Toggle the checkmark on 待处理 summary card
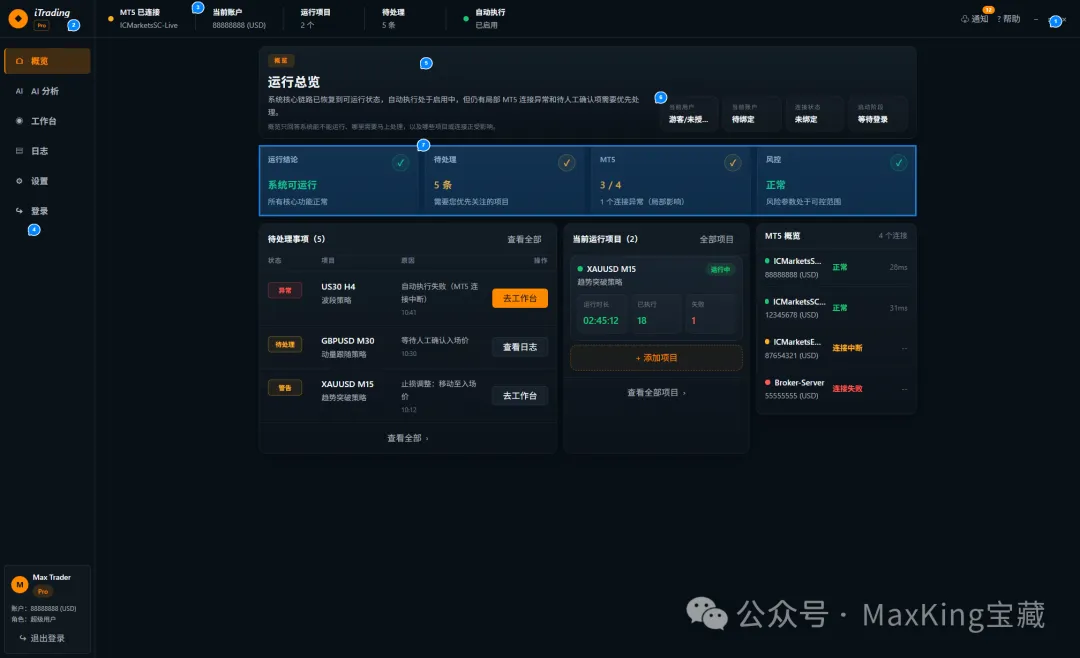This screenshot has width=1080, height=658. (x=566, y=163)
